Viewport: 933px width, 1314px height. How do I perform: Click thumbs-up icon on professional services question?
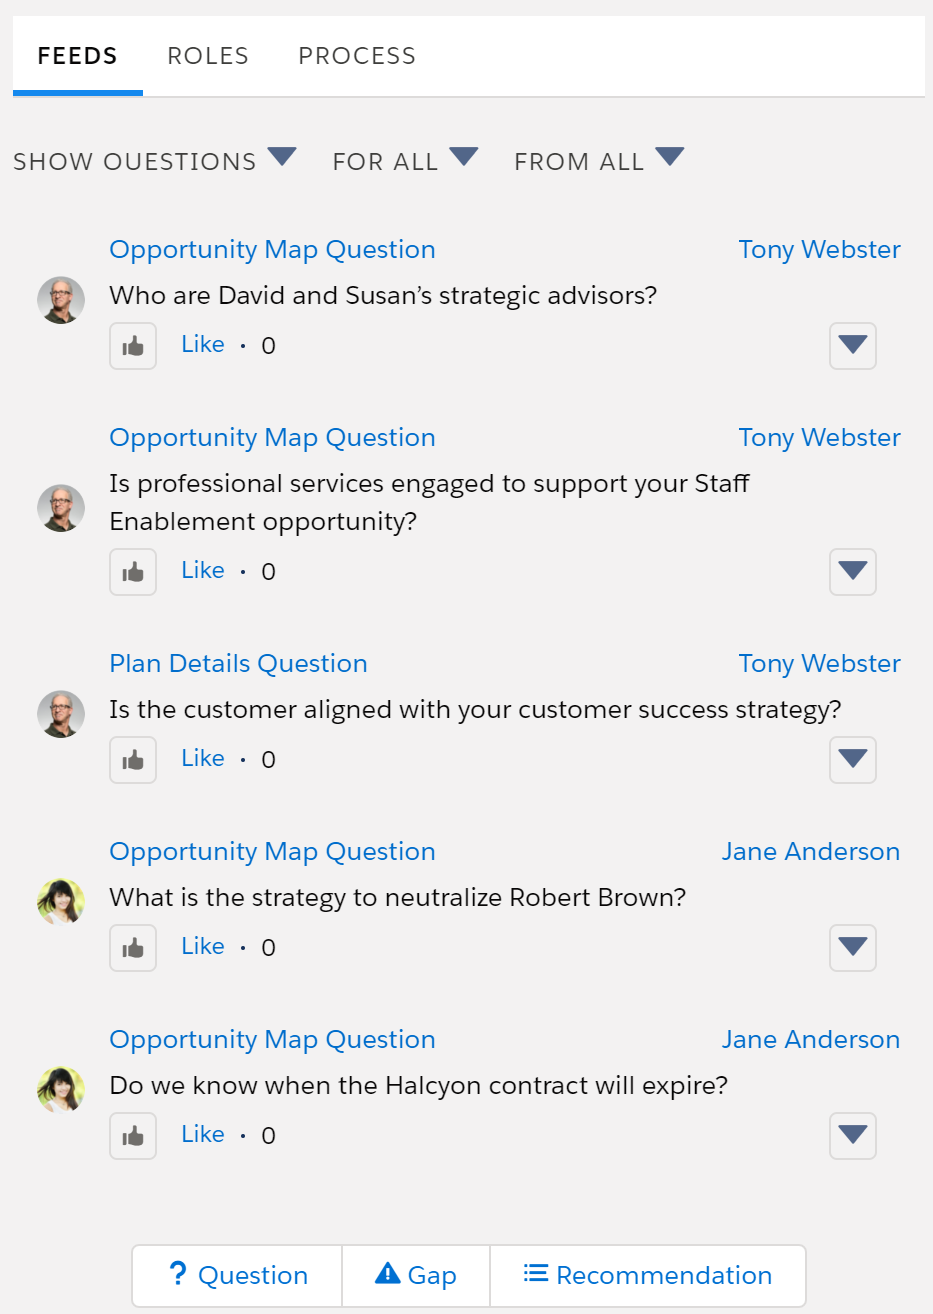point(133,572)
